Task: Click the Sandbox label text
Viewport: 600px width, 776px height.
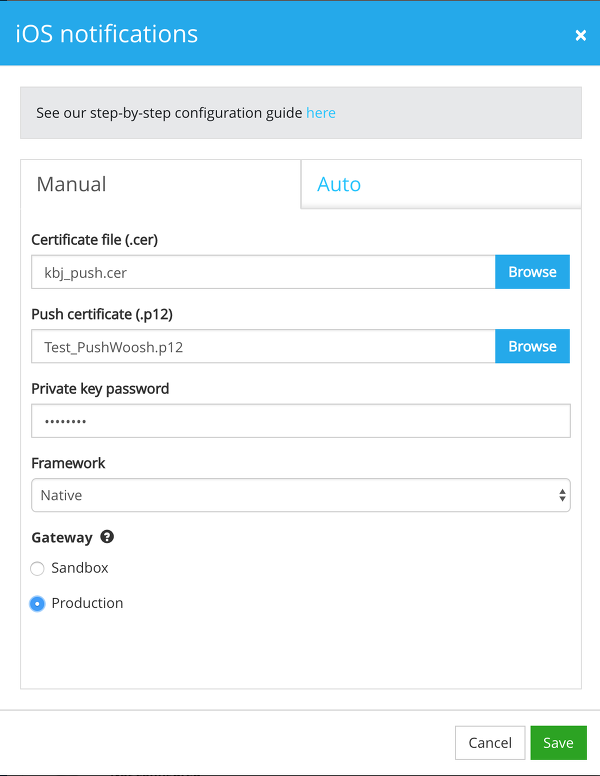Action: (80, 568)
